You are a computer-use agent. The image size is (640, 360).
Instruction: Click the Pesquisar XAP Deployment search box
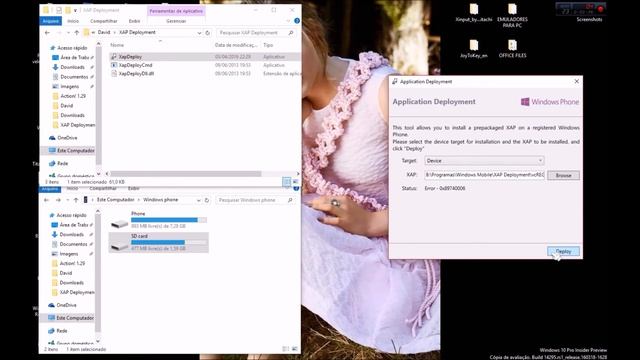click(256, 33)
